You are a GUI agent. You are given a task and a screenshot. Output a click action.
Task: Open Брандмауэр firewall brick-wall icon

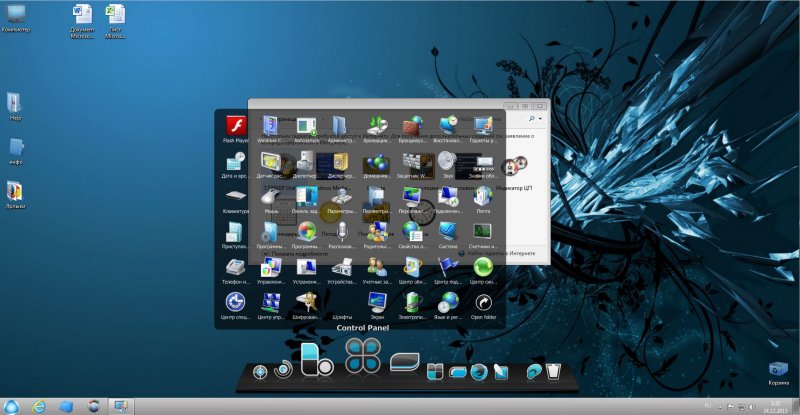[x=412, y=126]
